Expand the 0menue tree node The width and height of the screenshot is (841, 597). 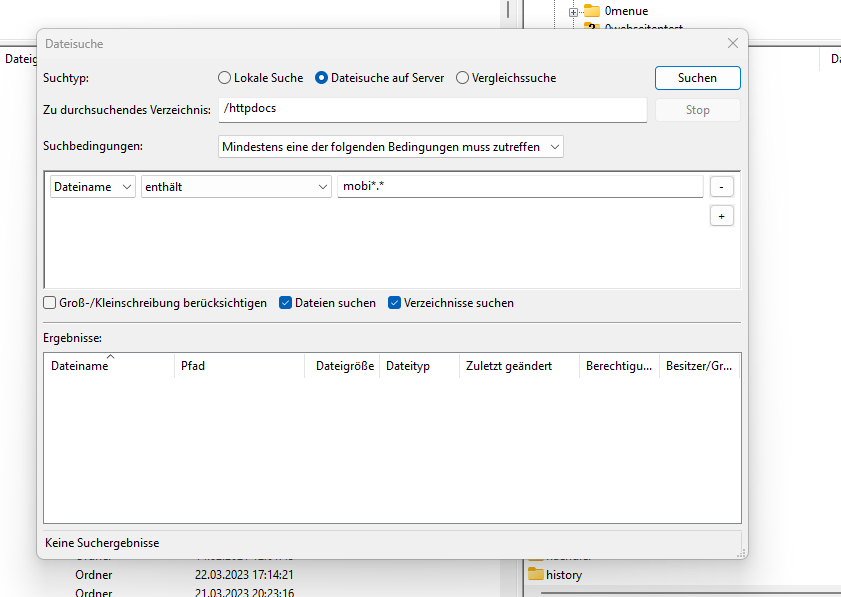coord(574,11)
